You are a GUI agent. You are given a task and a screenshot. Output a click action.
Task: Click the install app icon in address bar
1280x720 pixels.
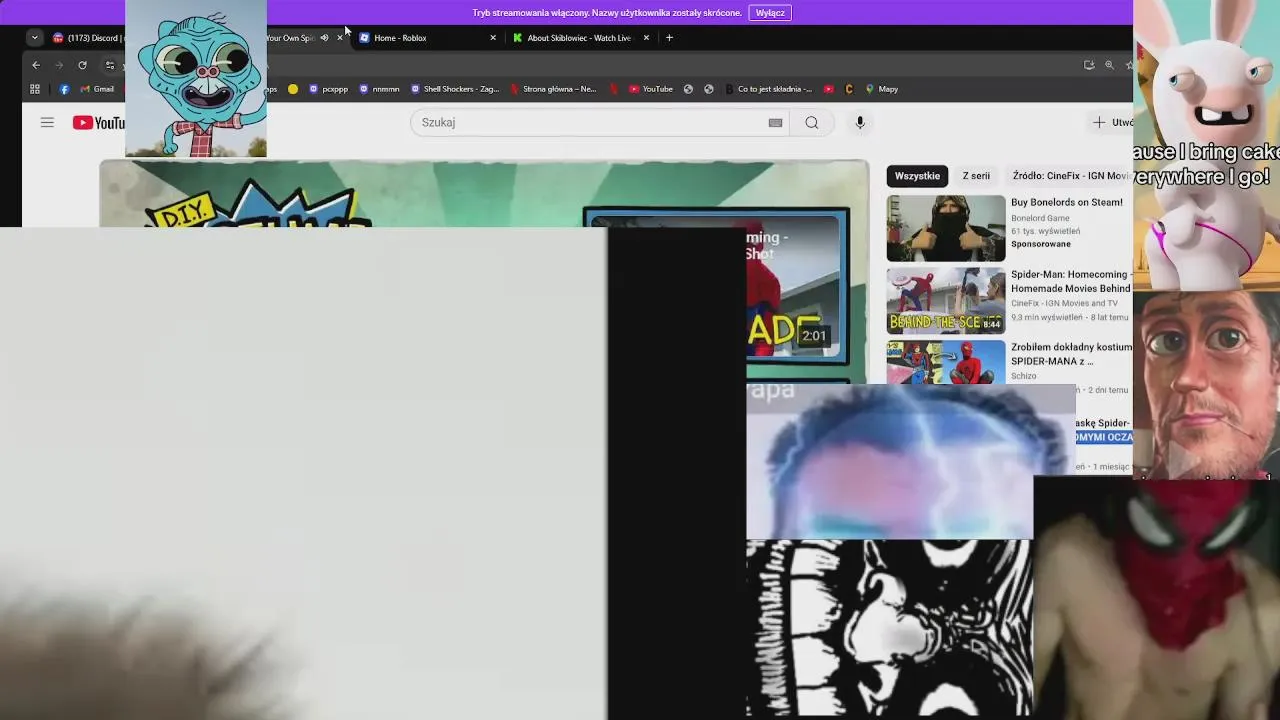(x=1089, y=65)
